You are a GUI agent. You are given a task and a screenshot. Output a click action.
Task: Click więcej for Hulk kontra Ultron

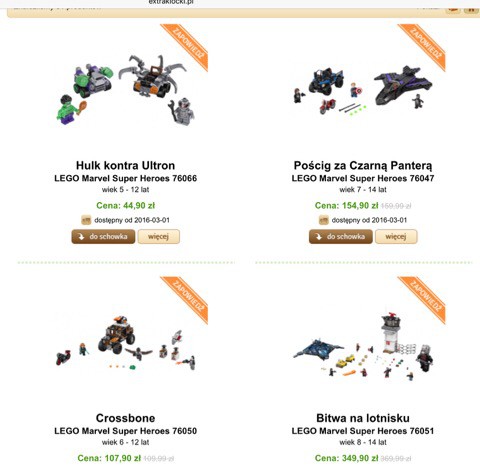pyautogui.click(x=159, y=237)
